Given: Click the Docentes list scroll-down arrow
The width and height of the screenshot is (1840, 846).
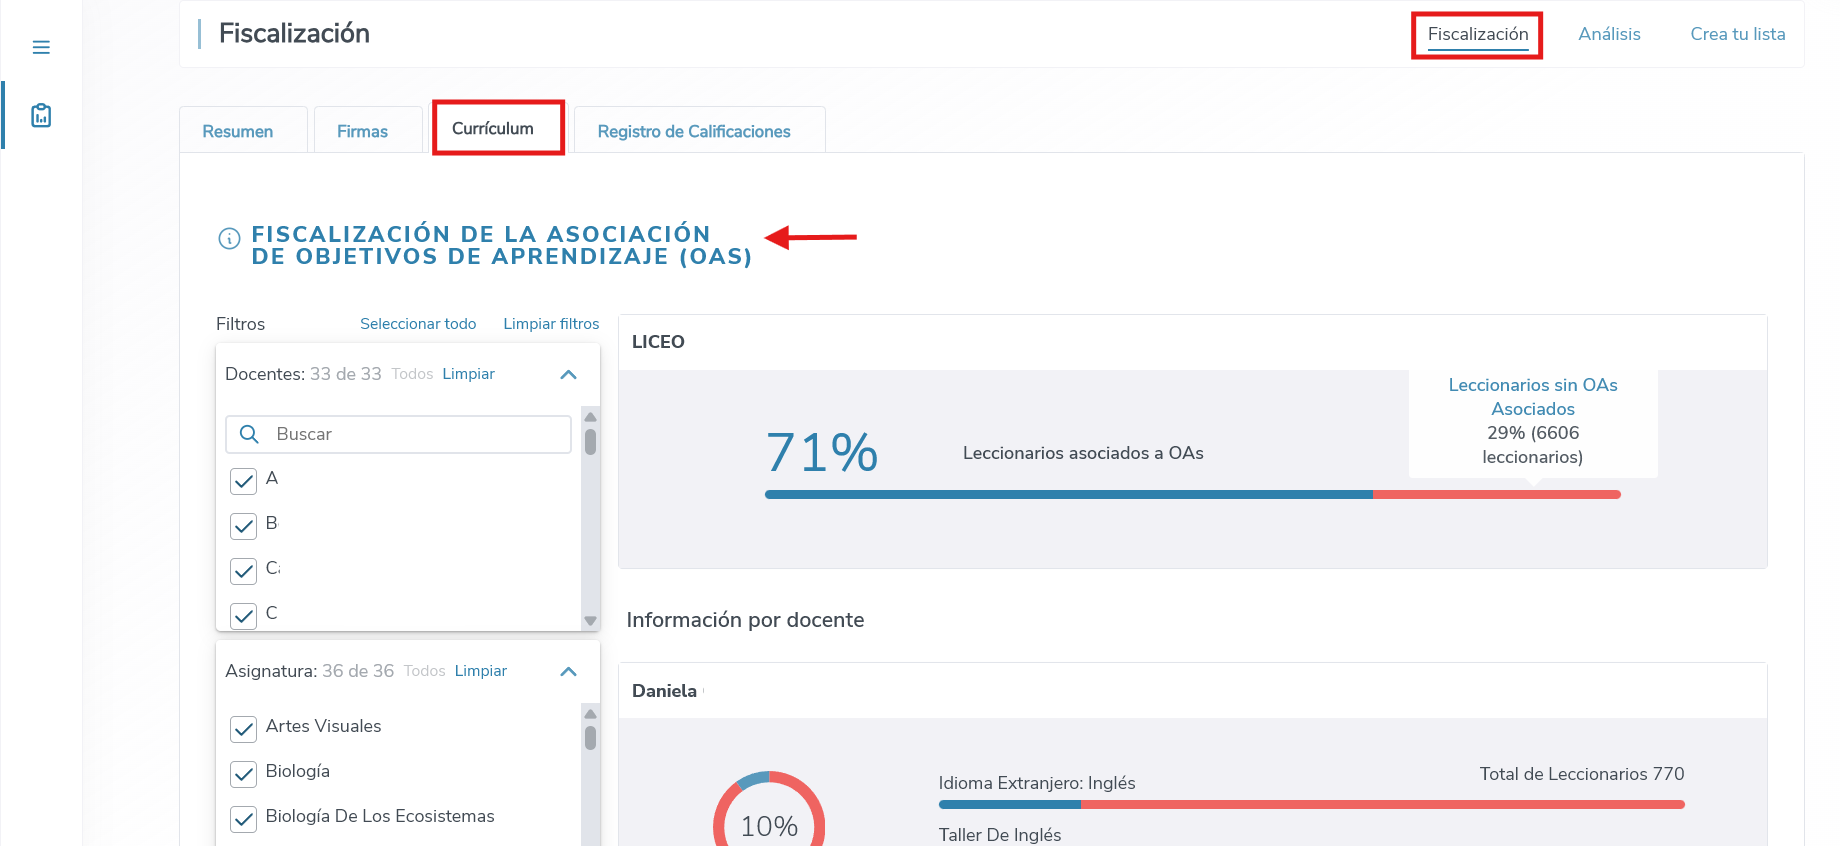Looking at the screenshot, I should point(590,621).
